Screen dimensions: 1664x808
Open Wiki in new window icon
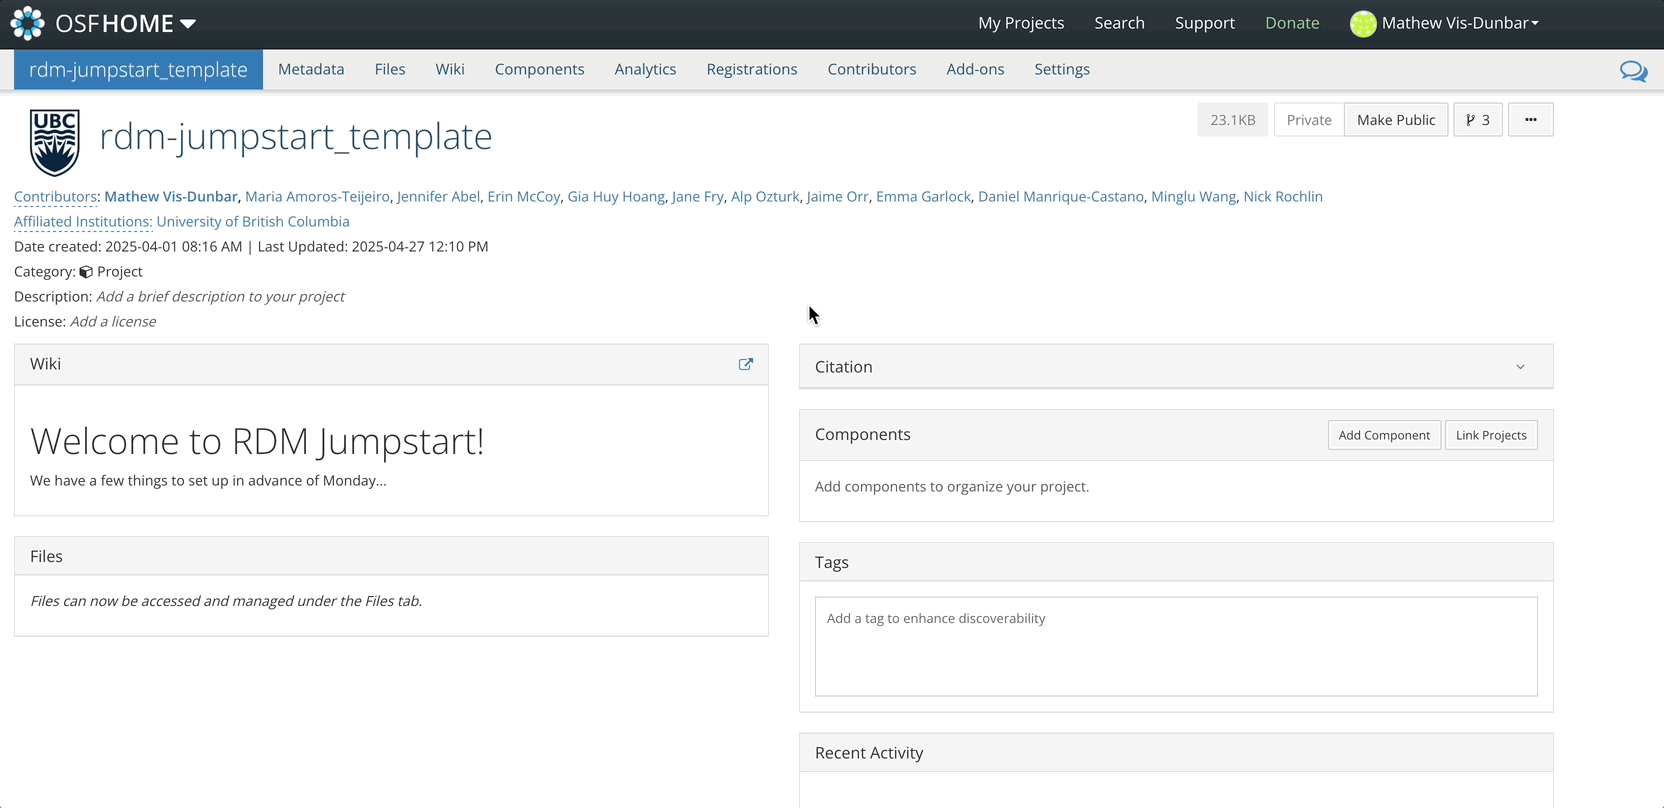pyautogui.click(x=745, y=365)
